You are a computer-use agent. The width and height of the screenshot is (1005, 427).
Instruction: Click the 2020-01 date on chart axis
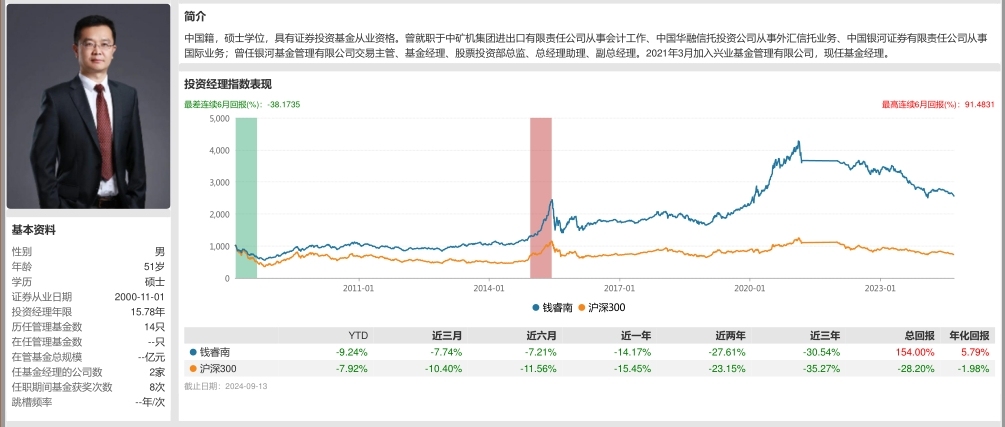click(x=749, y=287)
